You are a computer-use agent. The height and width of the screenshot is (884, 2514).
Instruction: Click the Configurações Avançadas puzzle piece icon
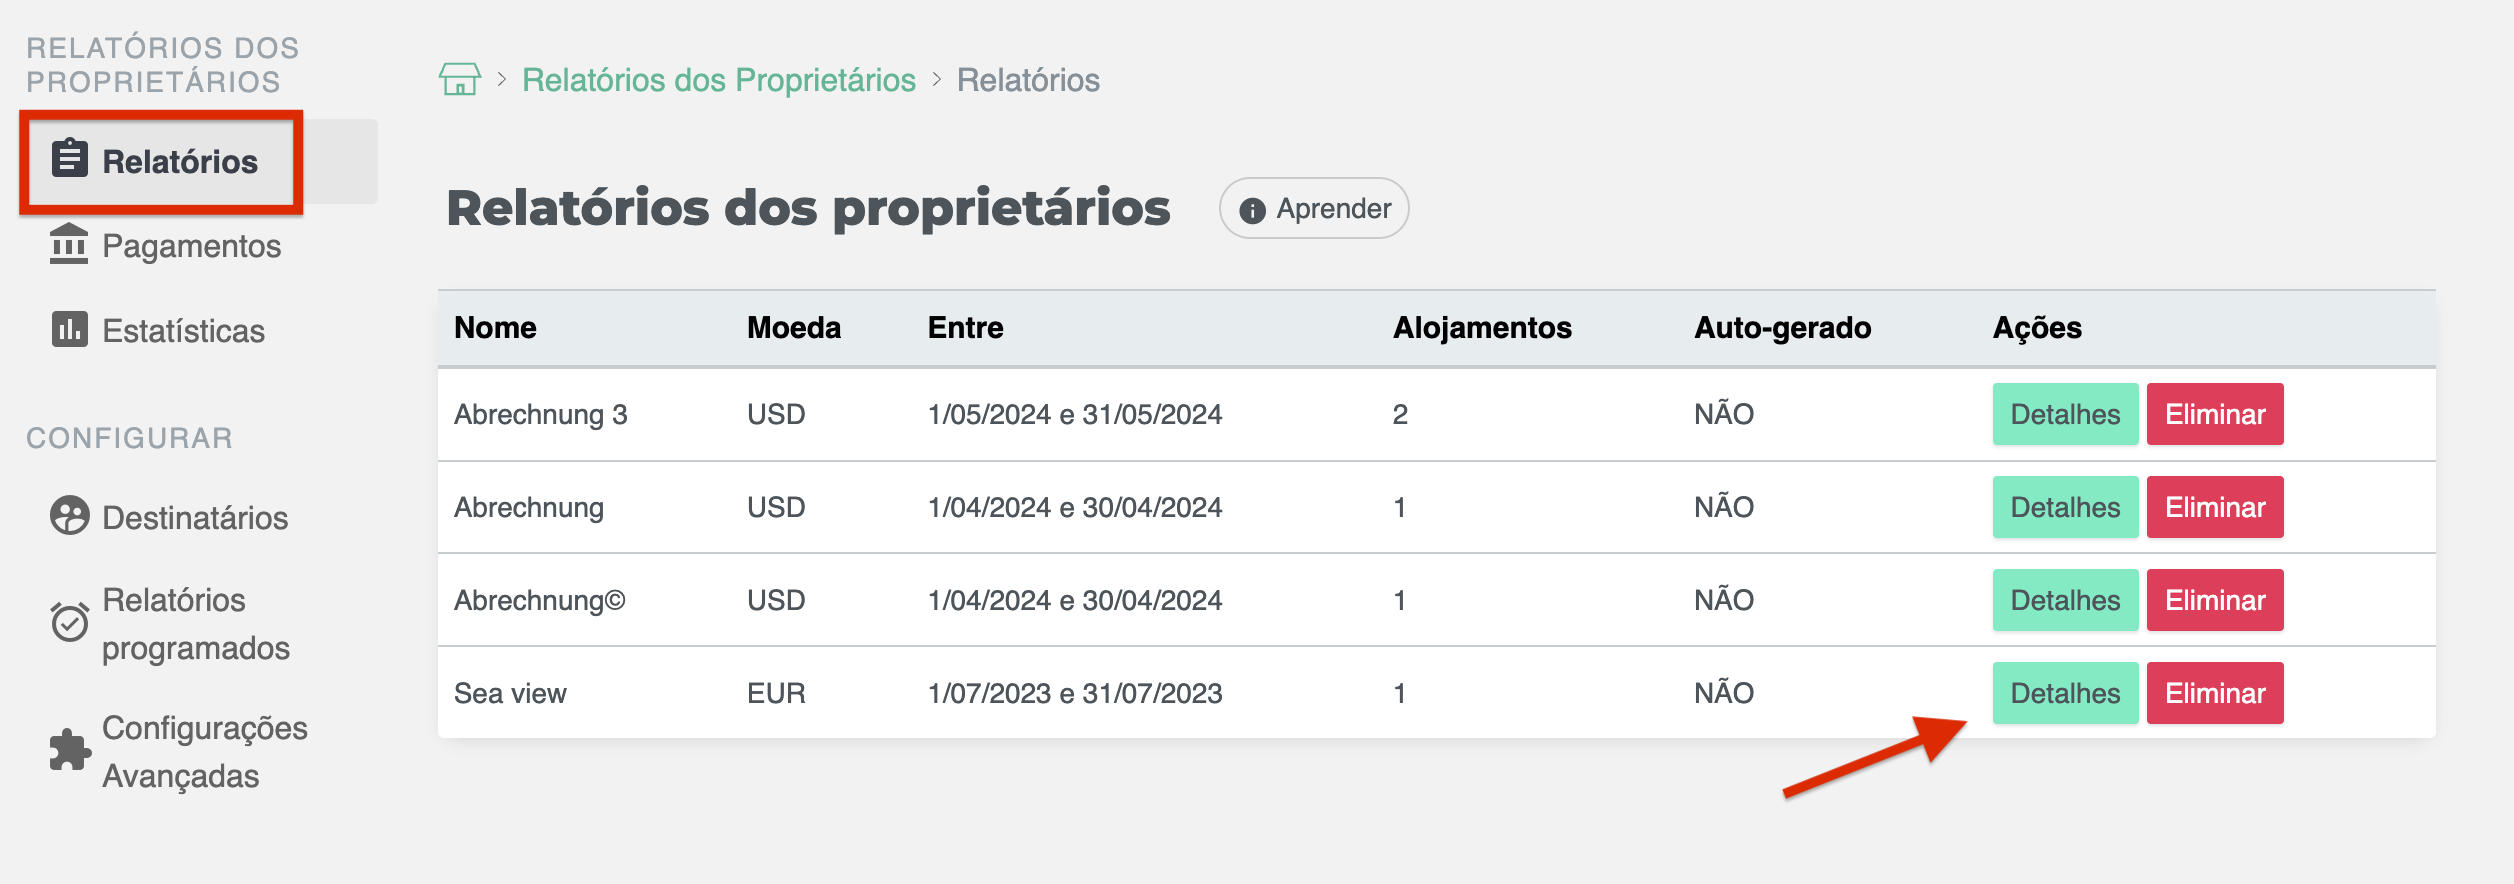click(69, 750)
